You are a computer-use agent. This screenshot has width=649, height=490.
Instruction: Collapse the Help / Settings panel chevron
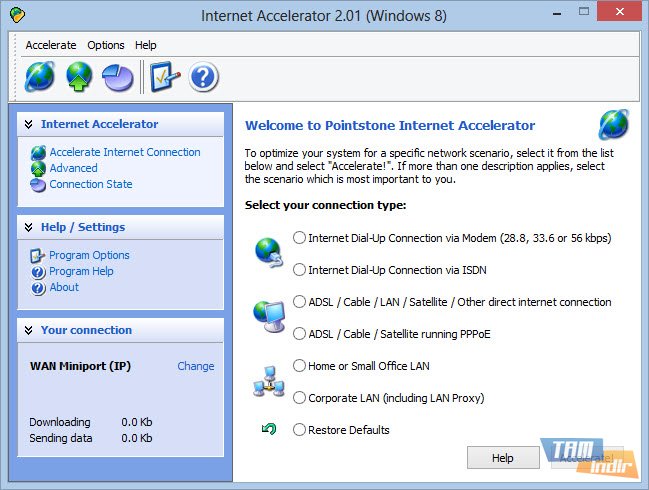click(29, 227)
